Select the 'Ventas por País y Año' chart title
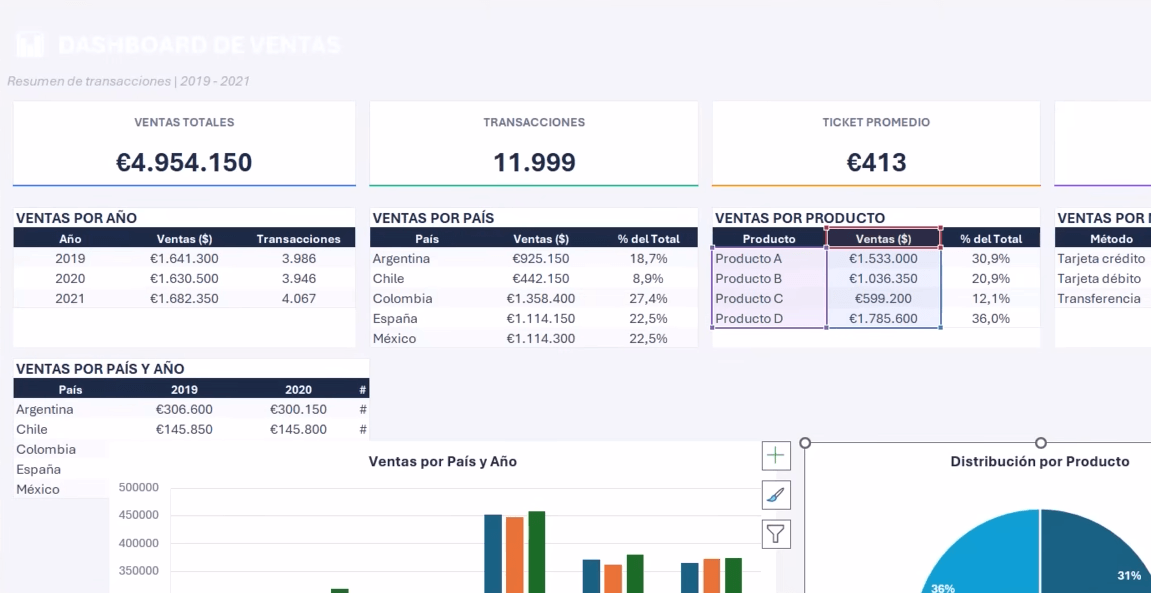This screenshot has height=593, width=1151. pos(443,462)
